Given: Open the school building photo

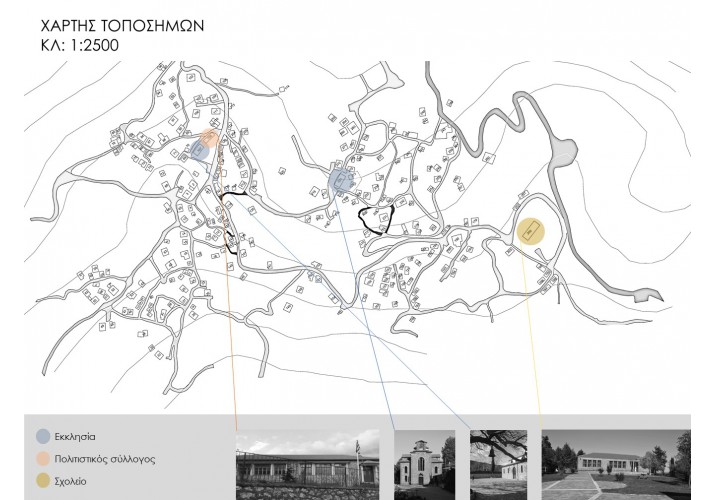Looking at the screenshot, I should [x=616, y=465].
